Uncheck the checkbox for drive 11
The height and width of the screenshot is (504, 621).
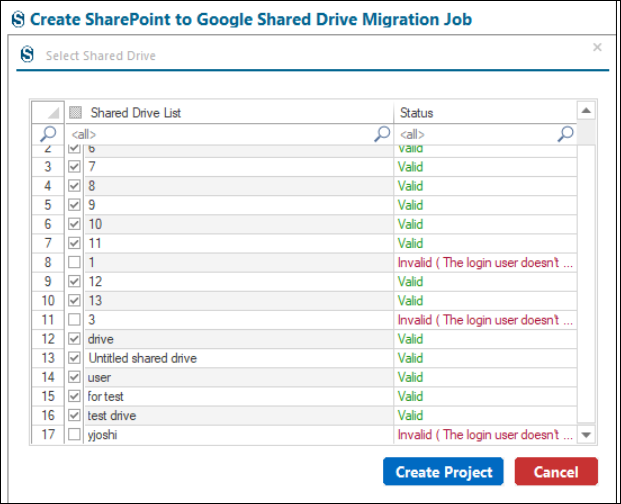(74, 243)
